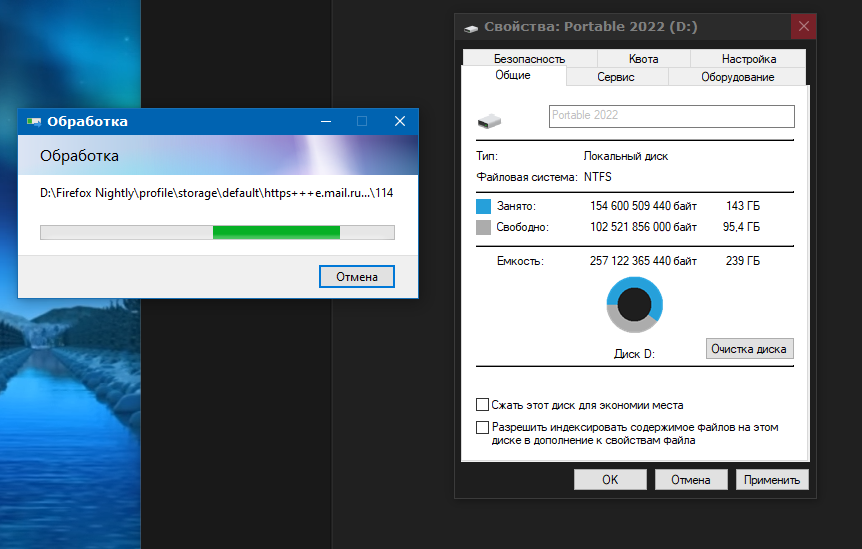Click the drive icon in Properties title bar
862x549 pixels.
(471, 27)
